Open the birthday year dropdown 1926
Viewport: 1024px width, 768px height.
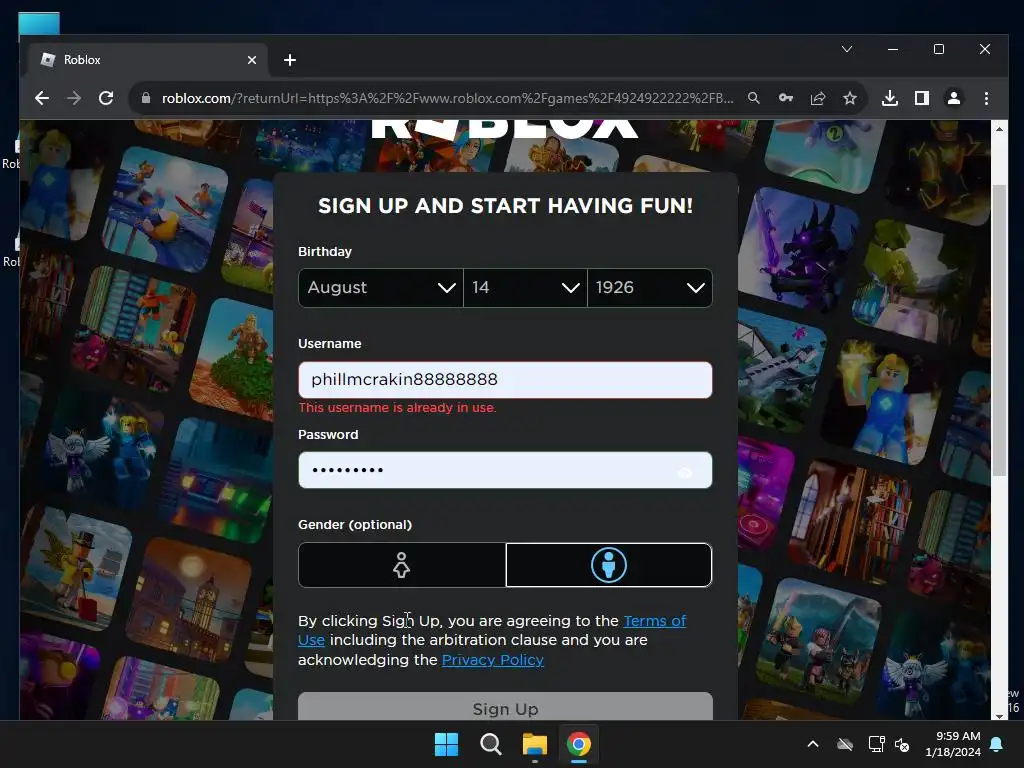pyautogui.click(x=650, y=287)
